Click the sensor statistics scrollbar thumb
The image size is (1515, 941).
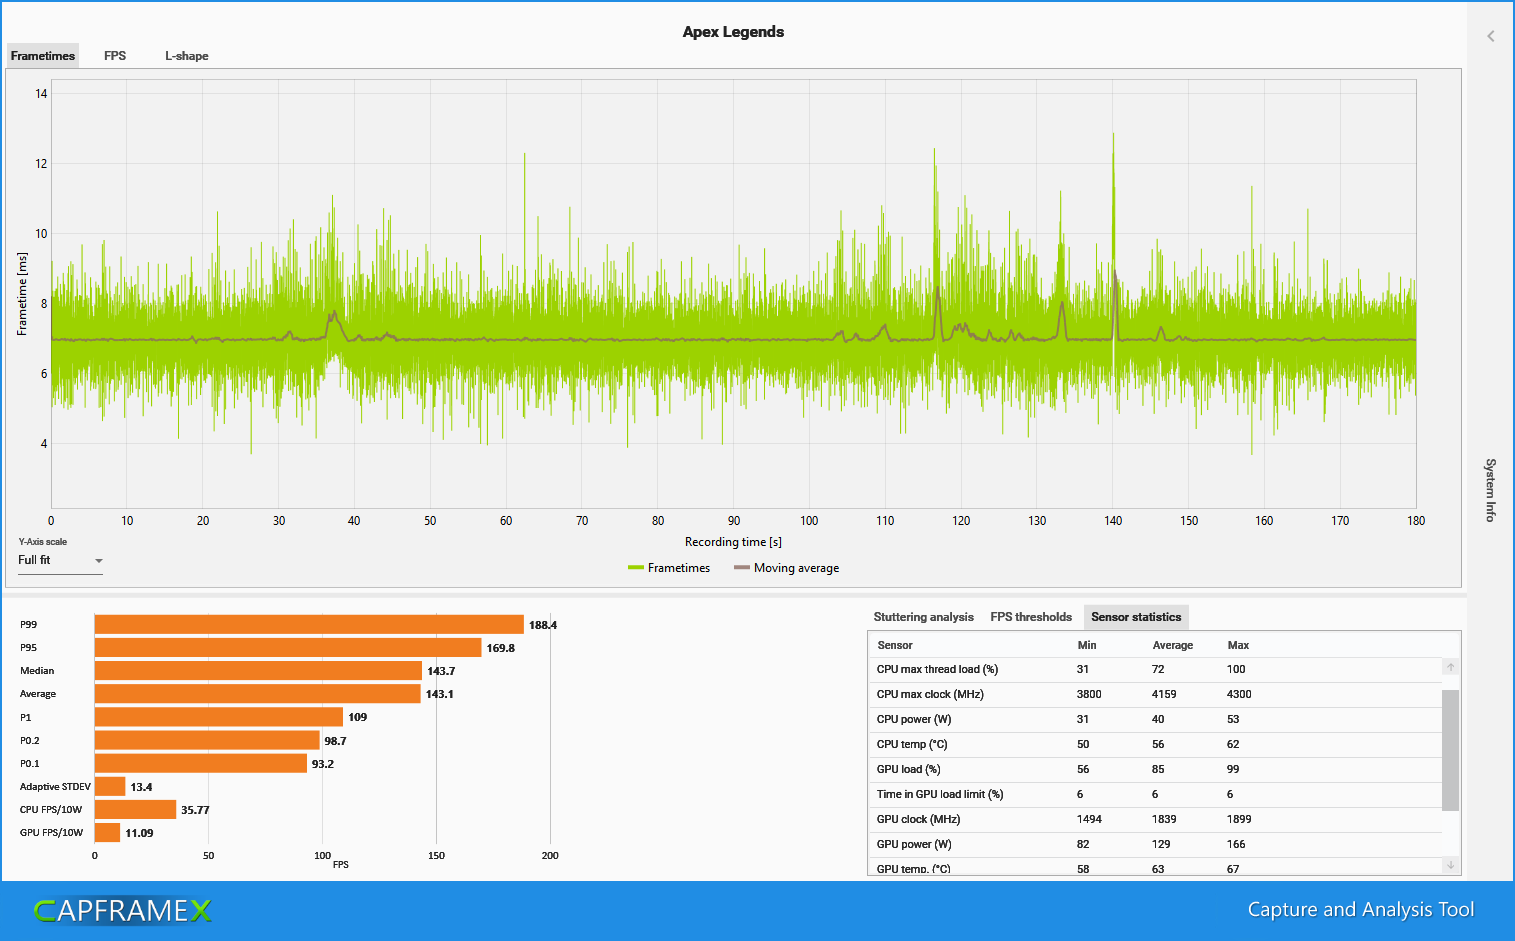click(x=1450, y=749)
